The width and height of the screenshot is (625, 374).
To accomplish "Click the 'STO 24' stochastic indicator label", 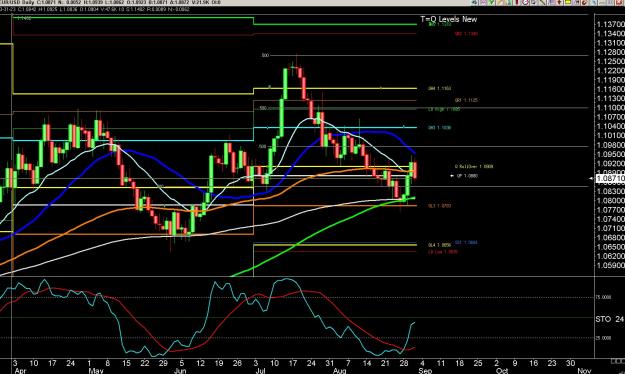I will (x=609, y=319).
